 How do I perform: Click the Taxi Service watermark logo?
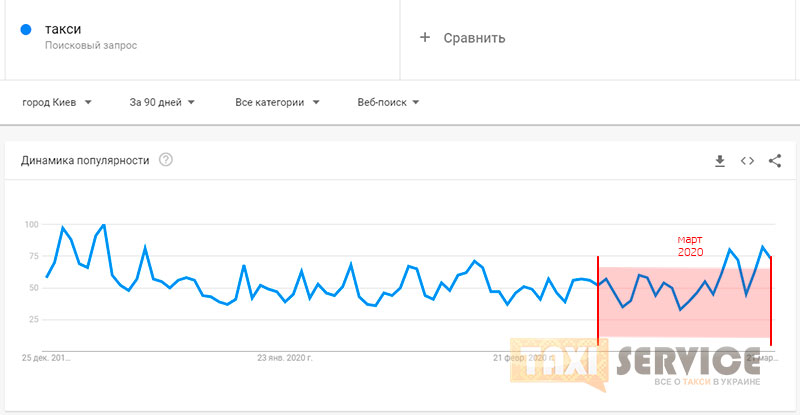click(x=635, y=365)
